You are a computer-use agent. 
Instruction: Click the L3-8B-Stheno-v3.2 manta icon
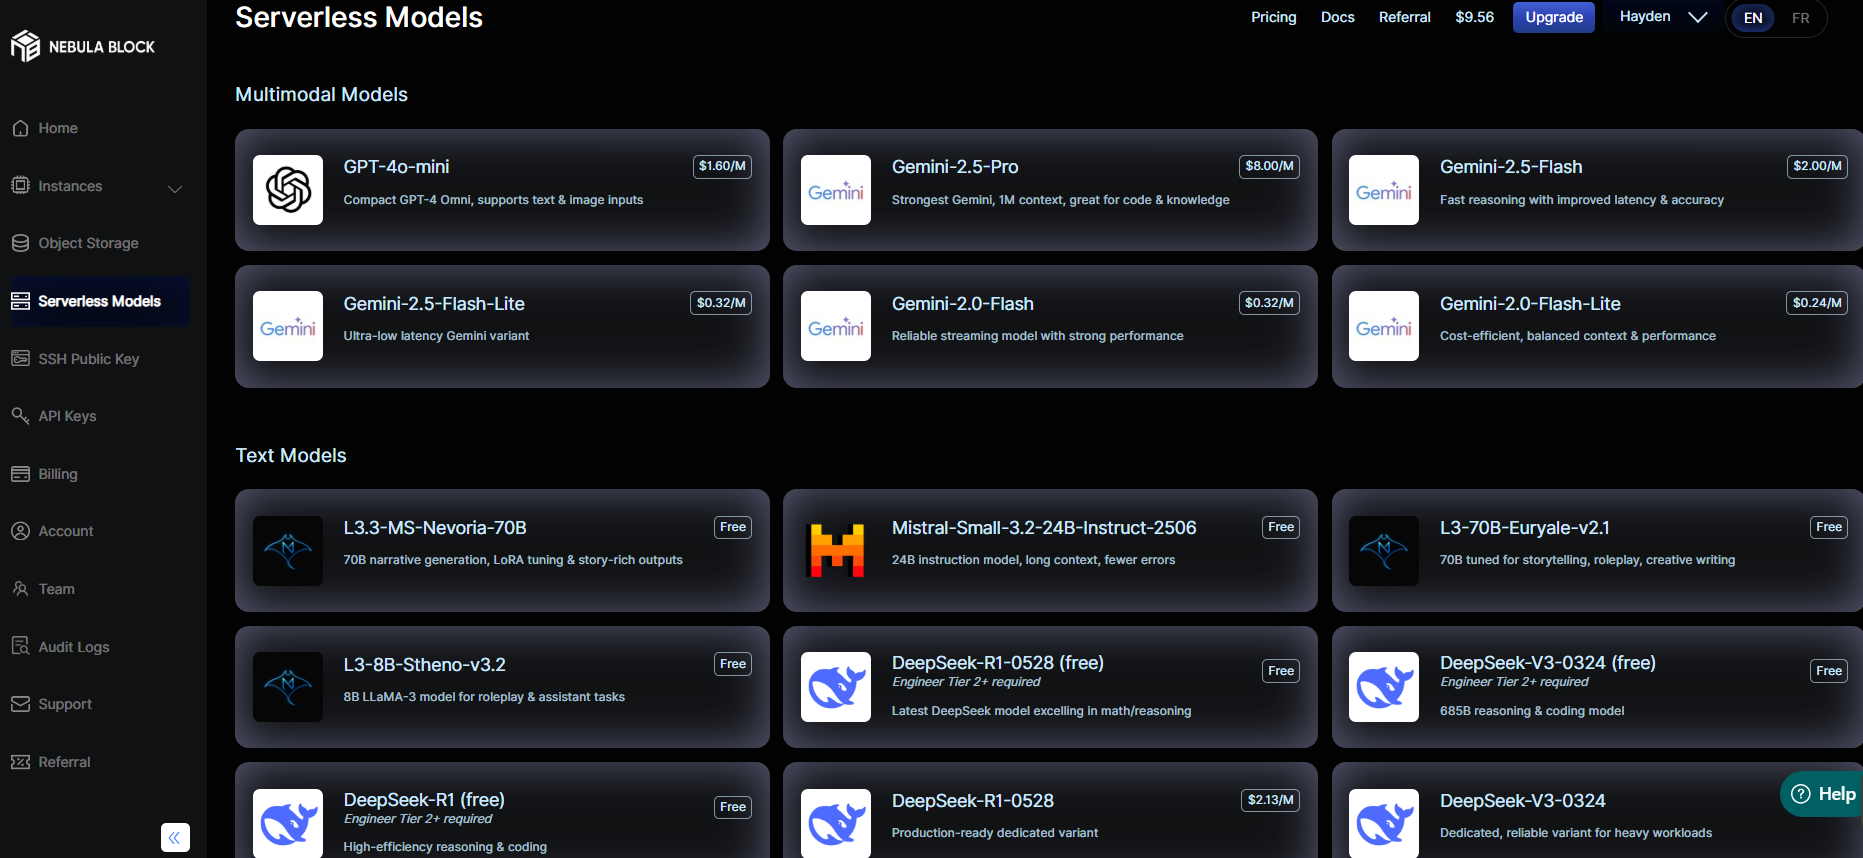(288, 687)
